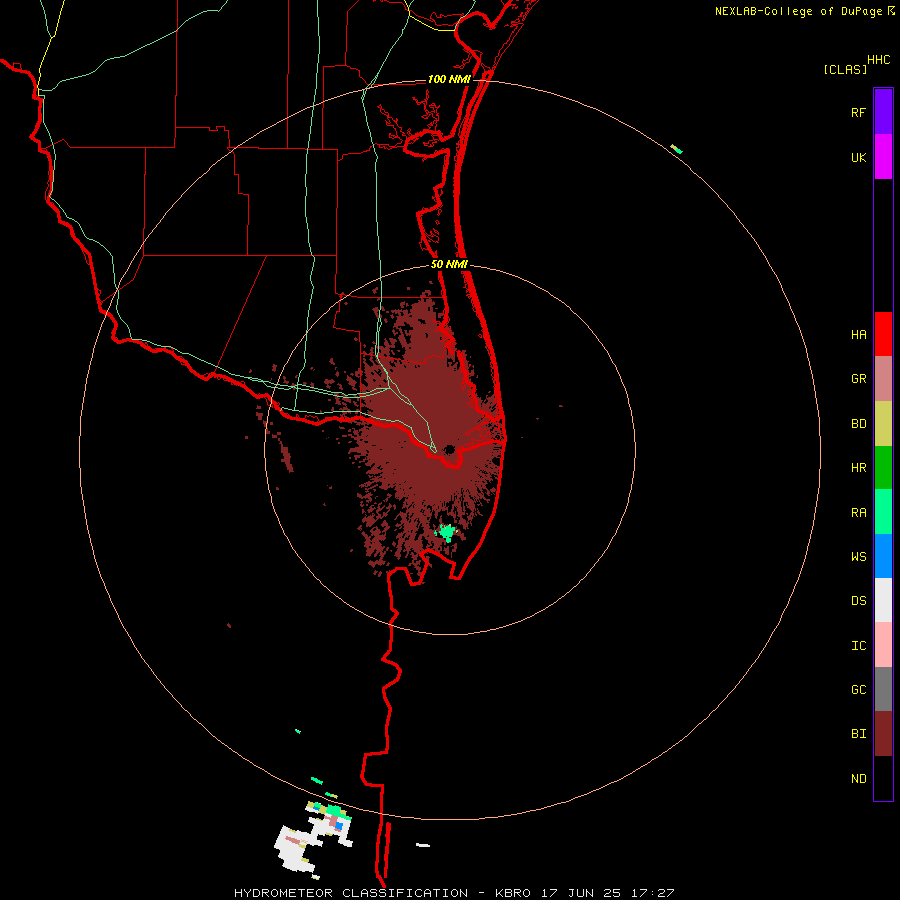Click the black radar site dot
Image resolution: width=900 pixels, height=900 pixels.
pyautogui.click(x=449, y=449)
